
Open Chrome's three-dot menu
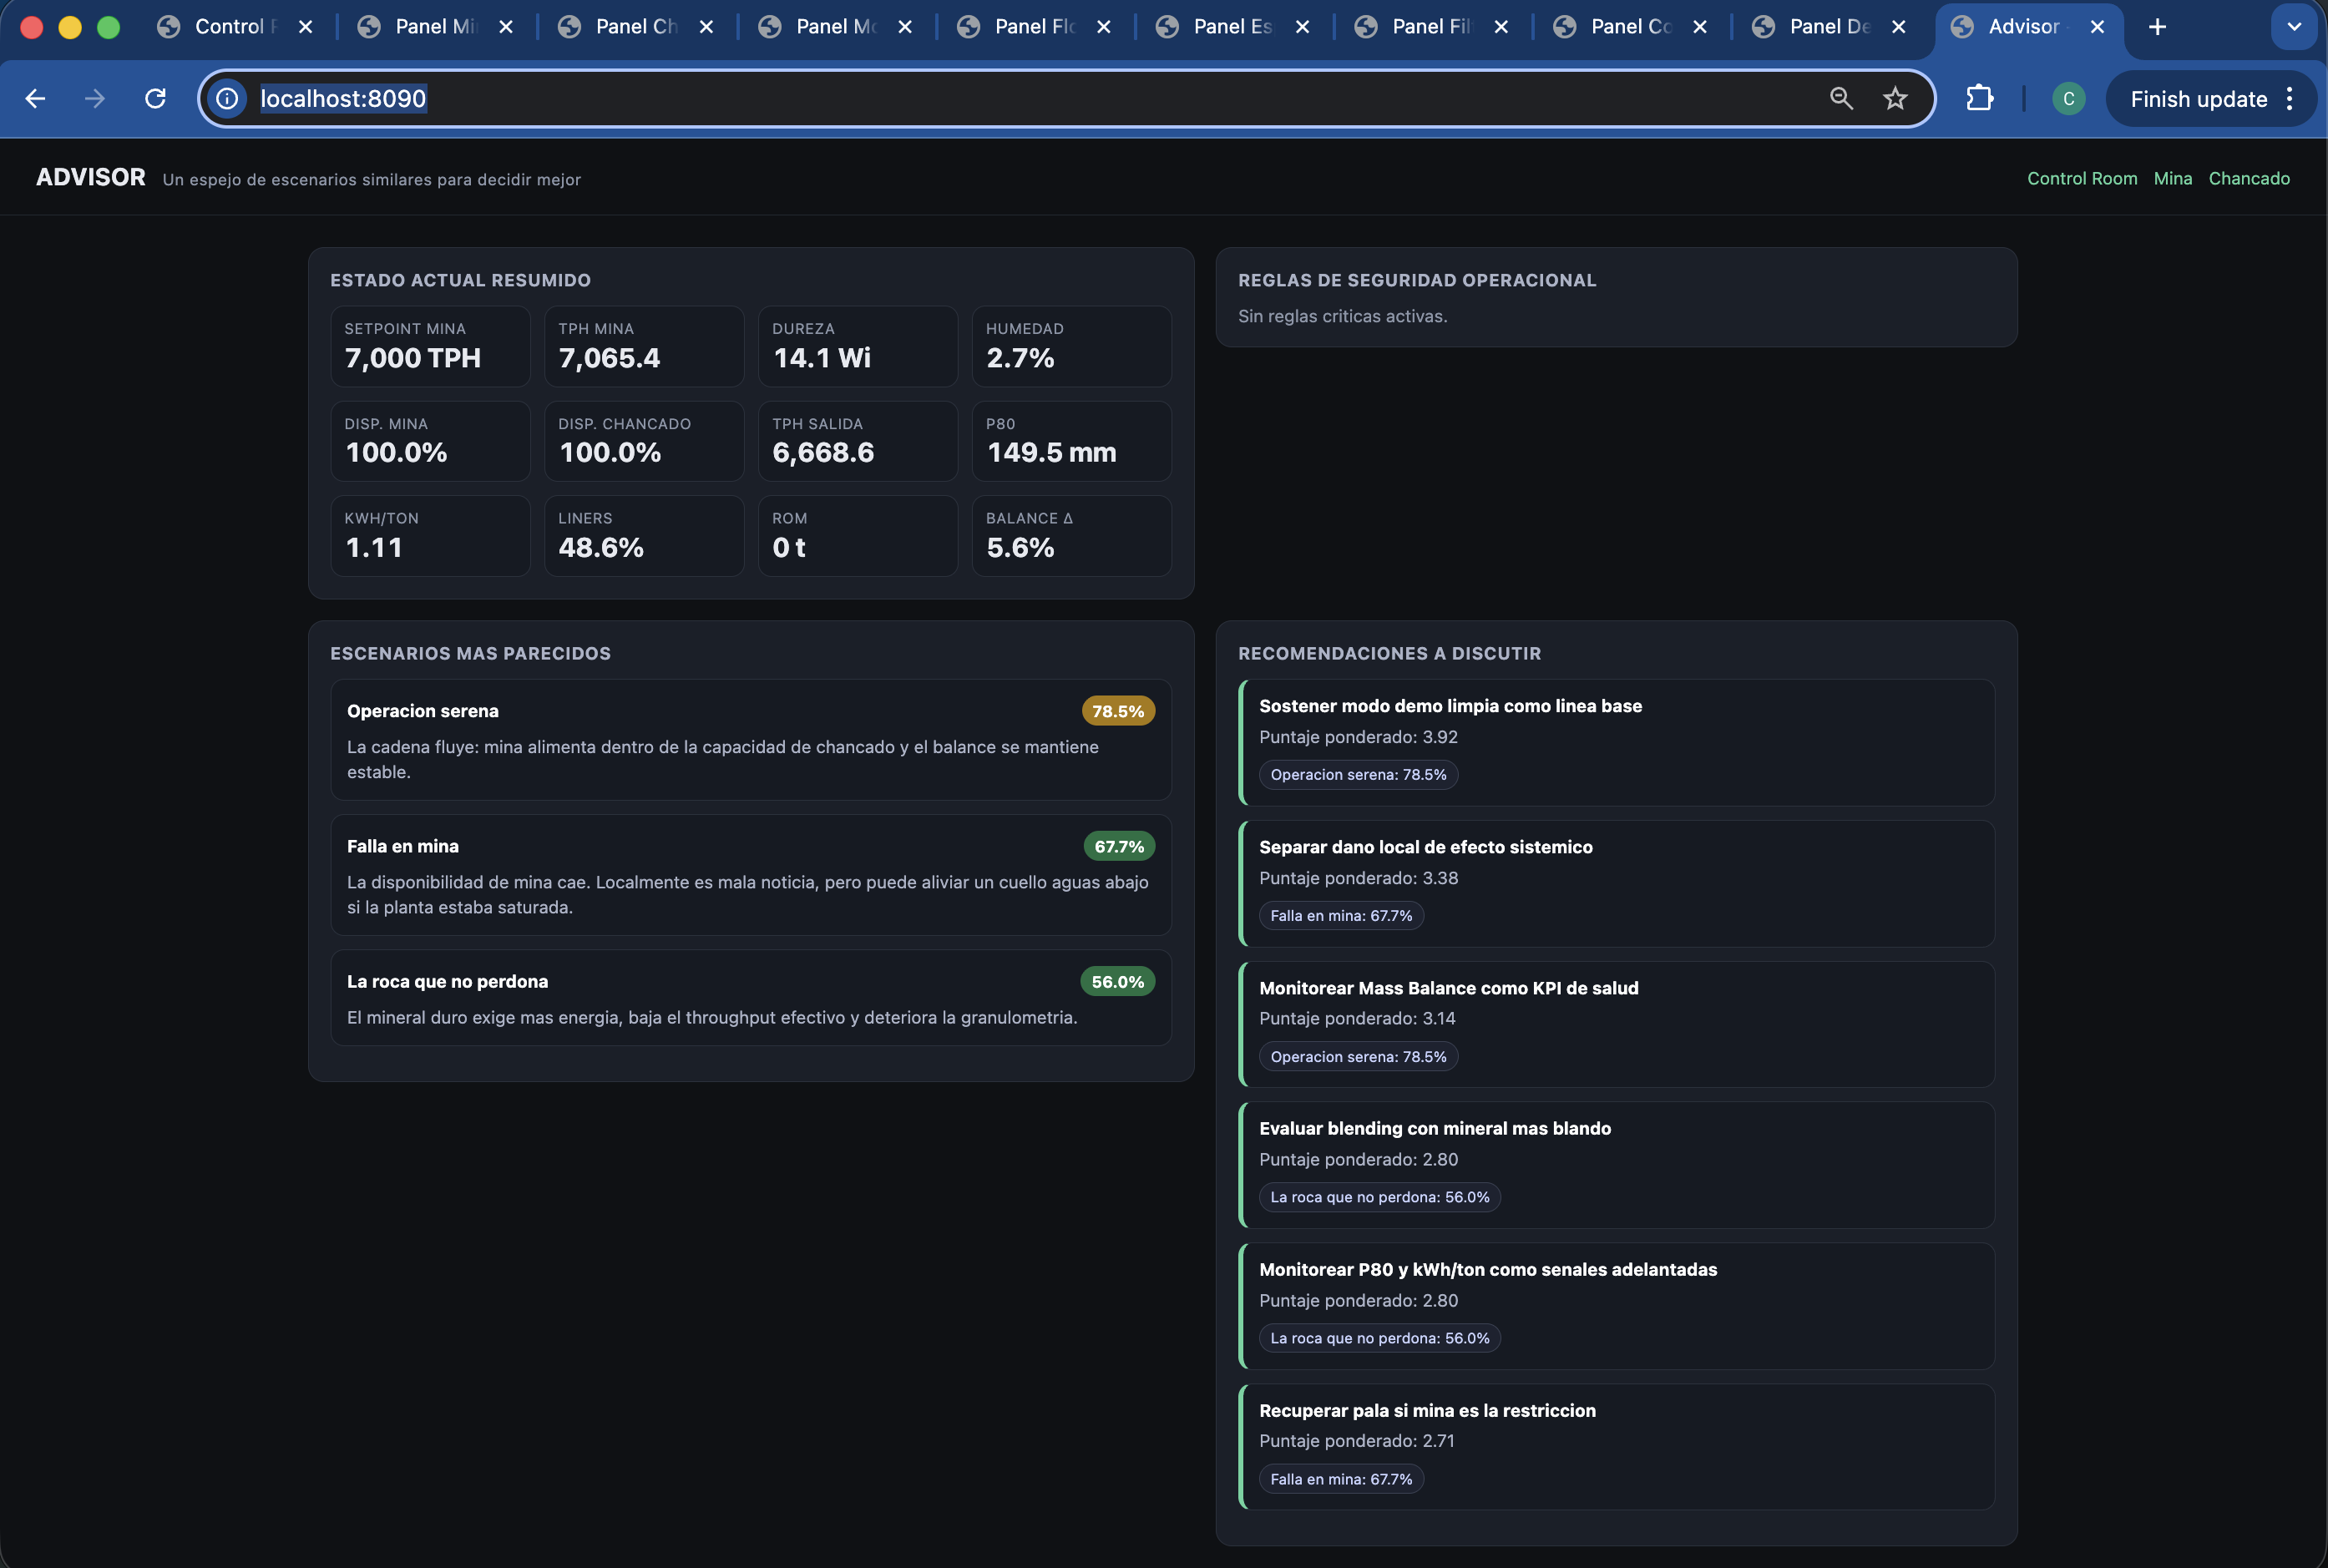(2289, 98)
